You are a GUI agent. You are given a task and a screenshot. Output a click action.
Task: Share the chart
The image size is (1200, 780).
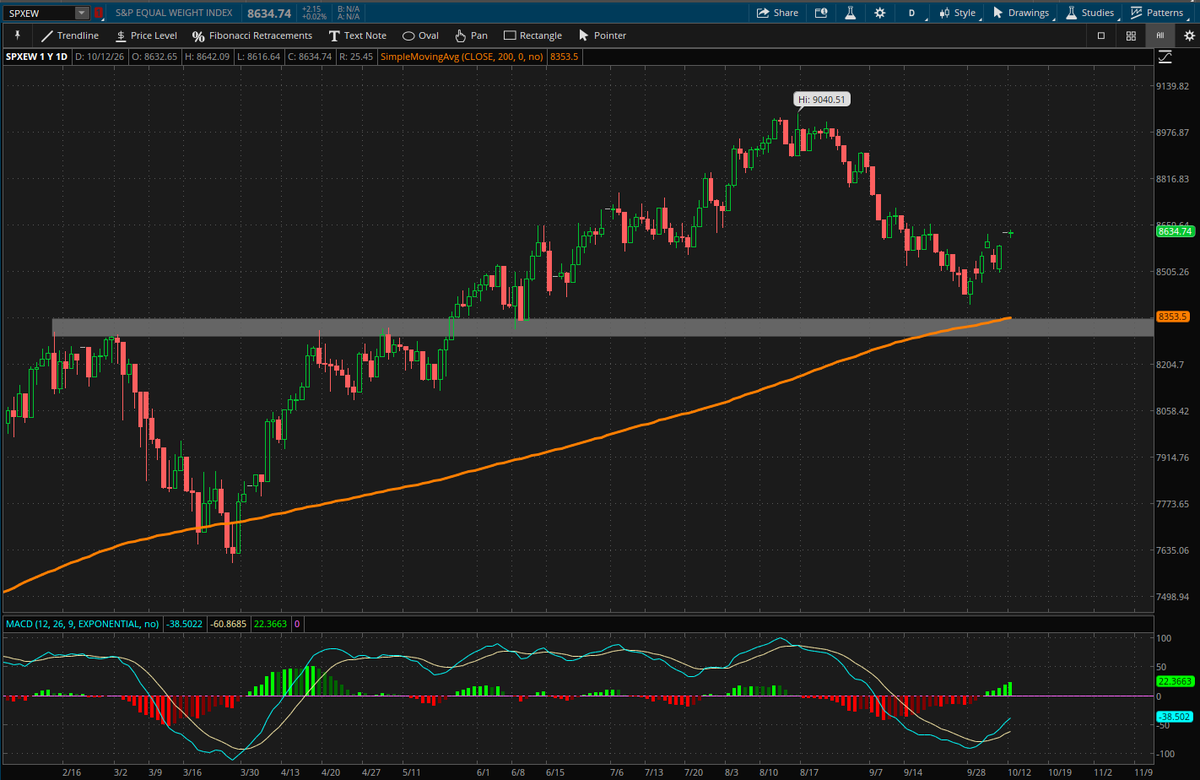(777, 13)
